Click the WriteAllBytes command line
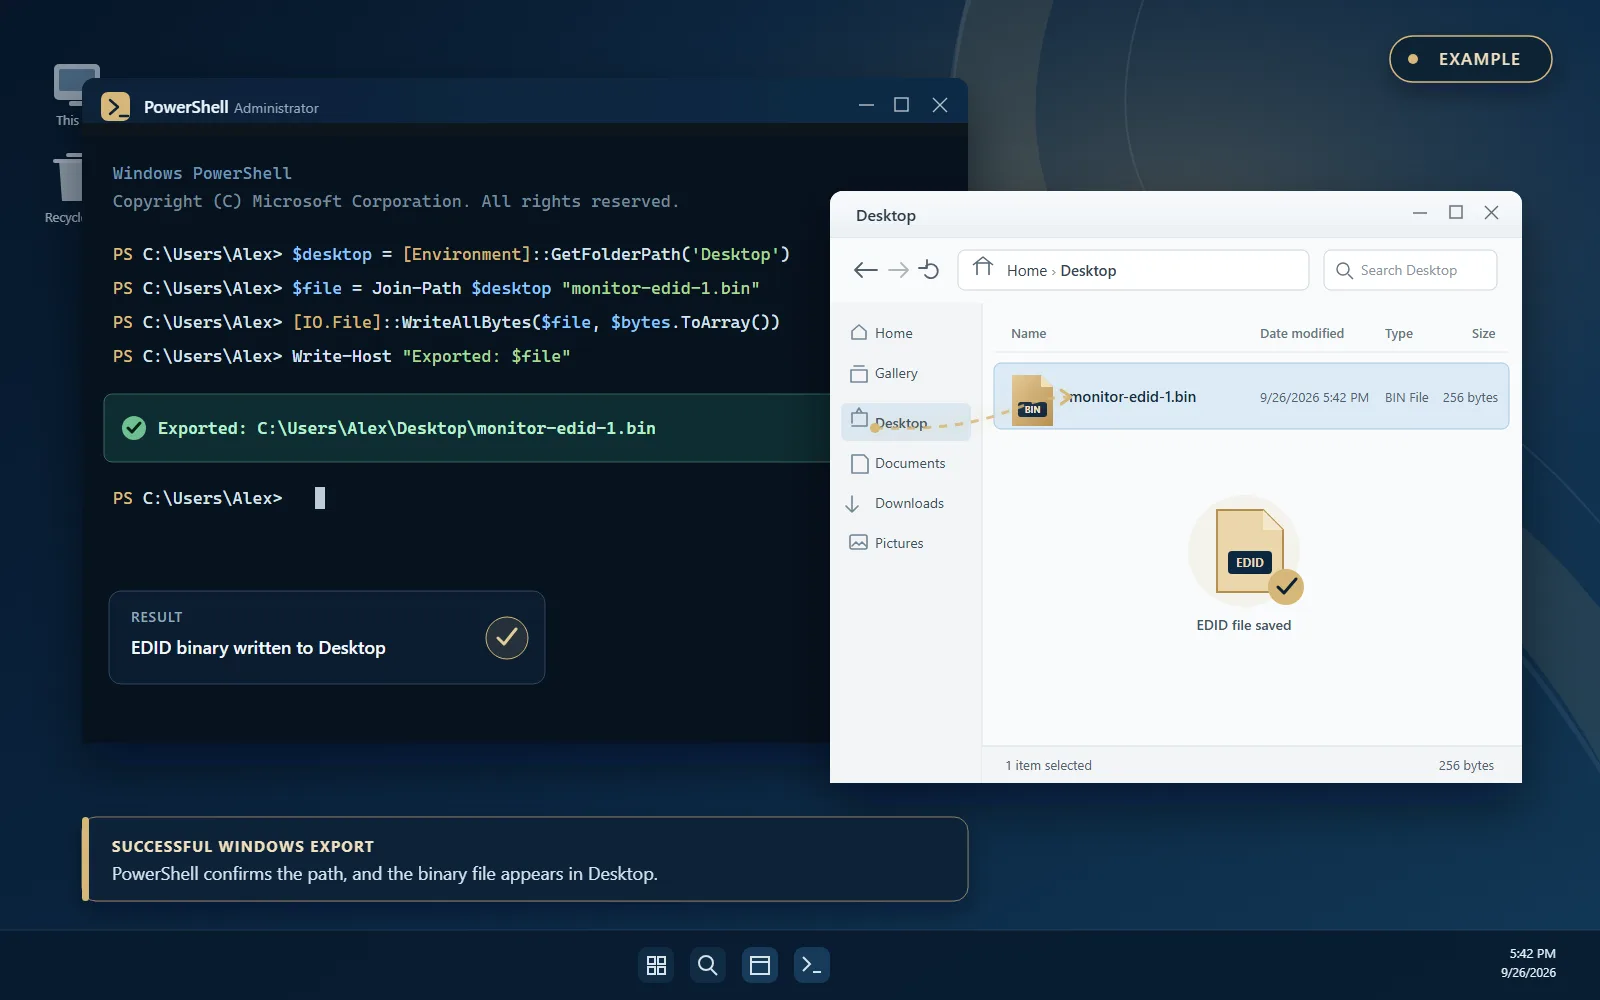Image resolution: width=1600 pixels, height=1000 pixels. 446,322
